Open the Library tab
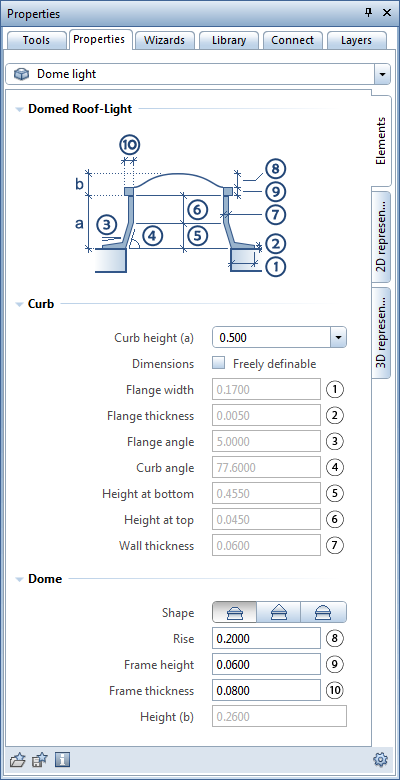The image size is (400, 780). tap(229, 40)
